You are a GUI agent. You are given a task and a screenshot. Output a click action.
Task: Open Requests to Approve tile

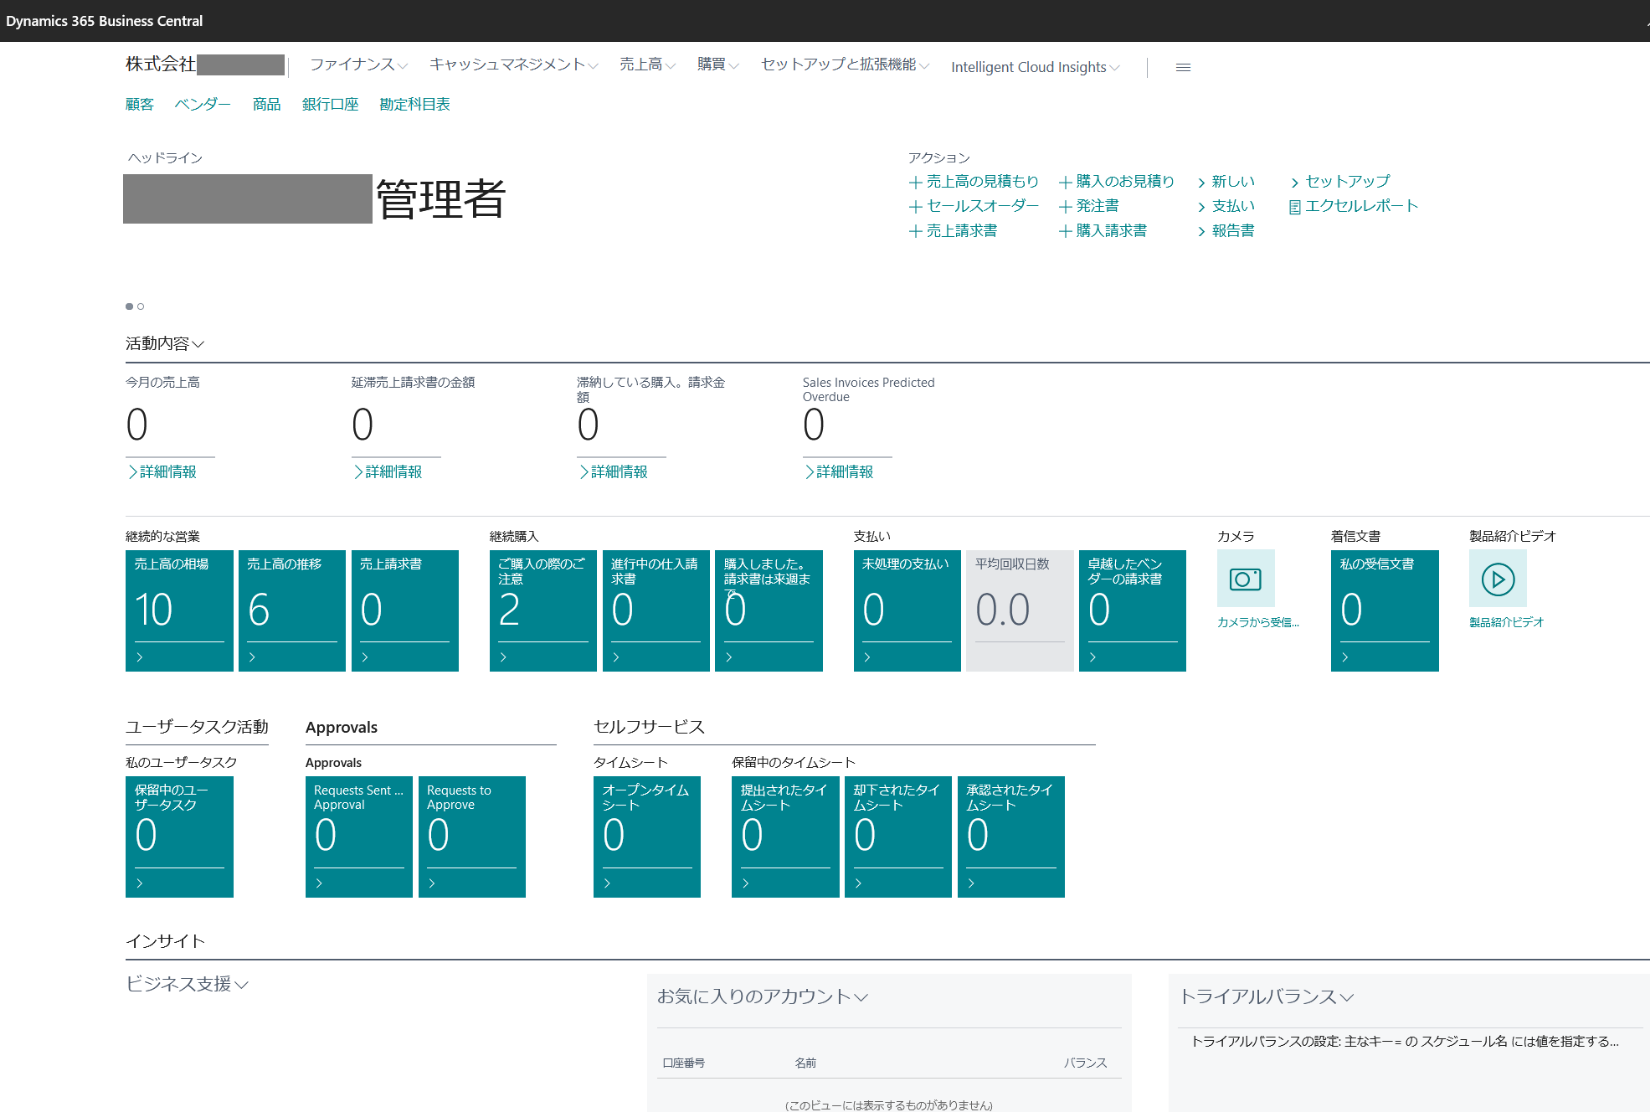(471, 836)
